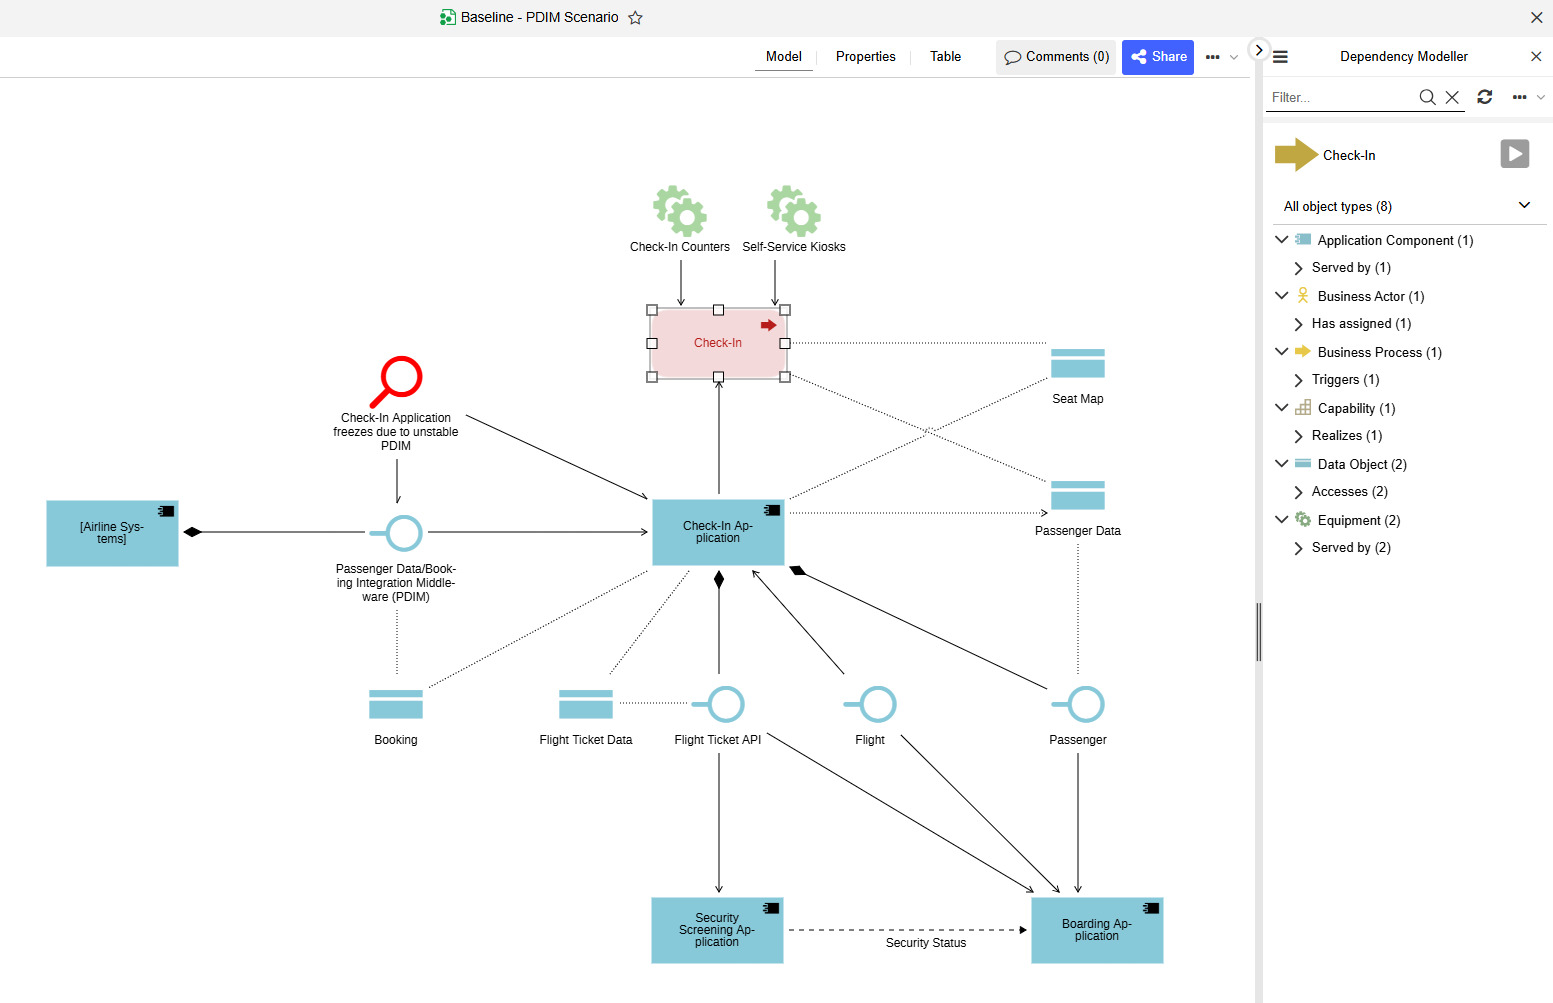Collapse the right panel with arrow toggle

click(1259, 50)
